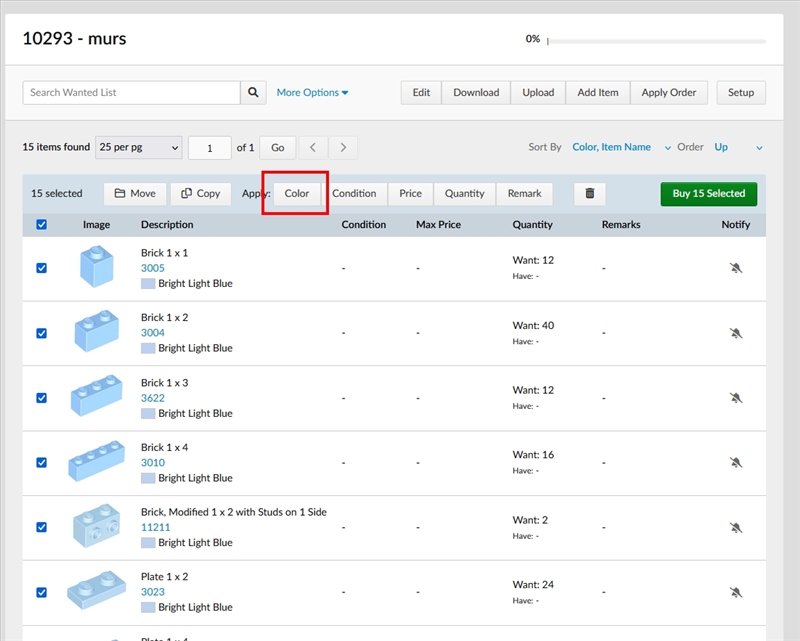This screenshot has height=641, width=800.
Task: Open part link 11211
Action: tap(155, 527)
